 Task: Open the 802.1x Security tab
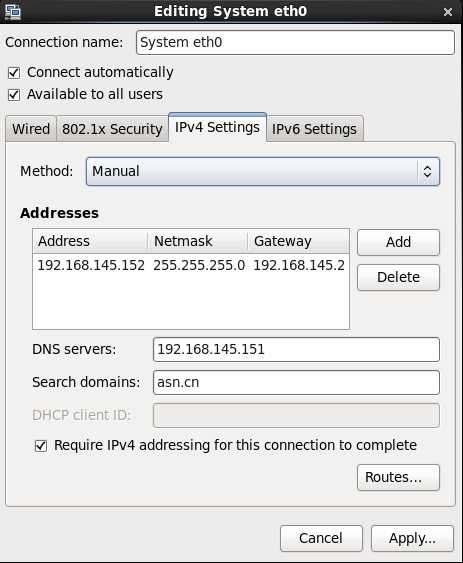pyautogui.click(x=112, y=129)
